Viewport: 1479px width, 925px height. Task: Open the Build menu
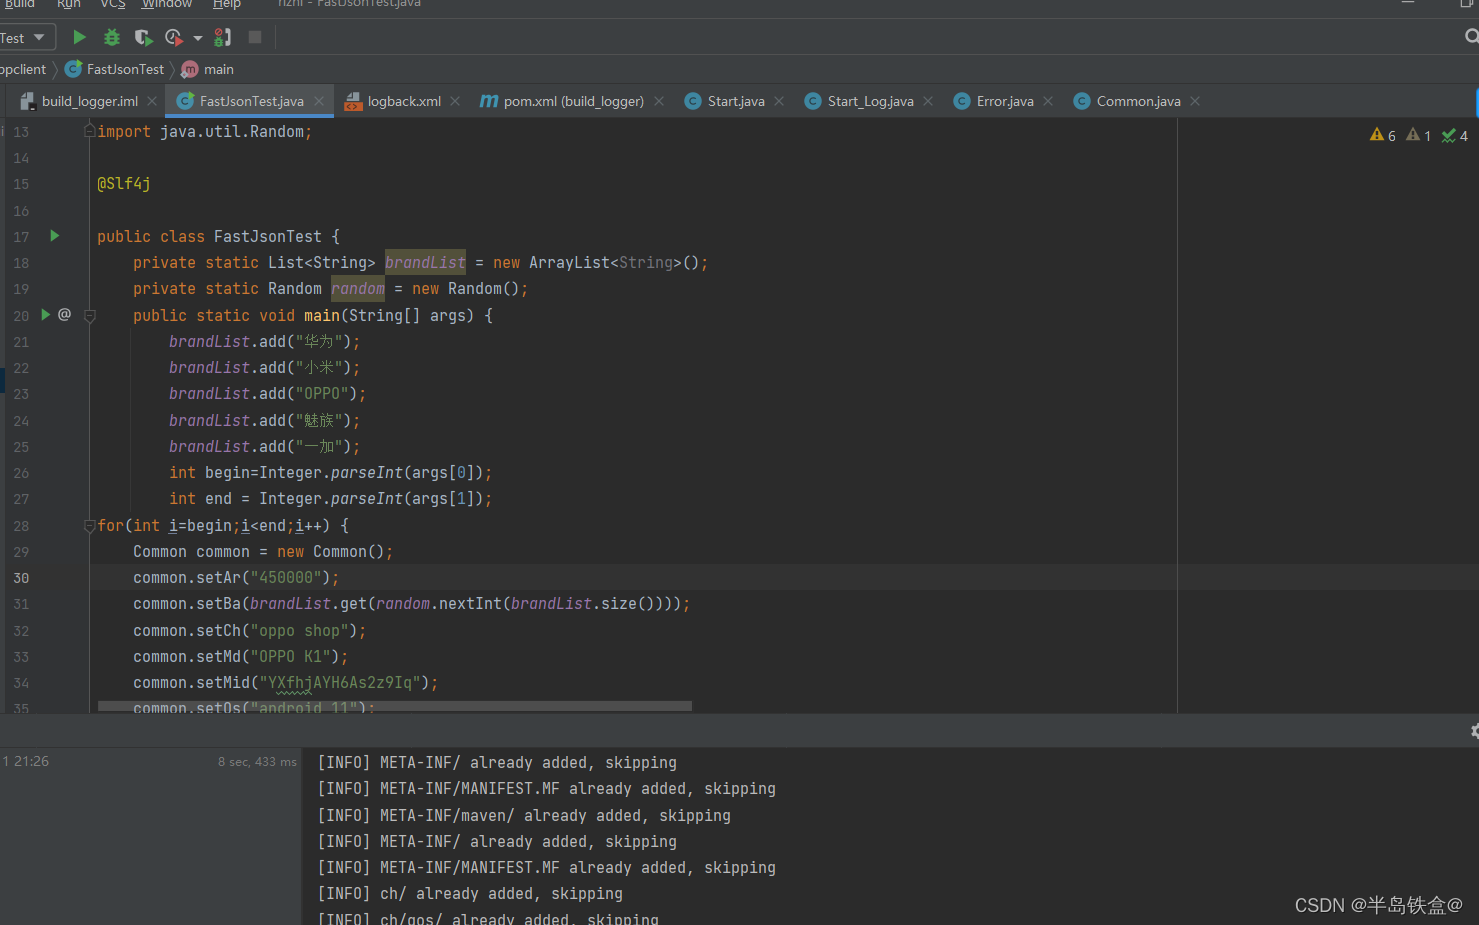[19, 4]
